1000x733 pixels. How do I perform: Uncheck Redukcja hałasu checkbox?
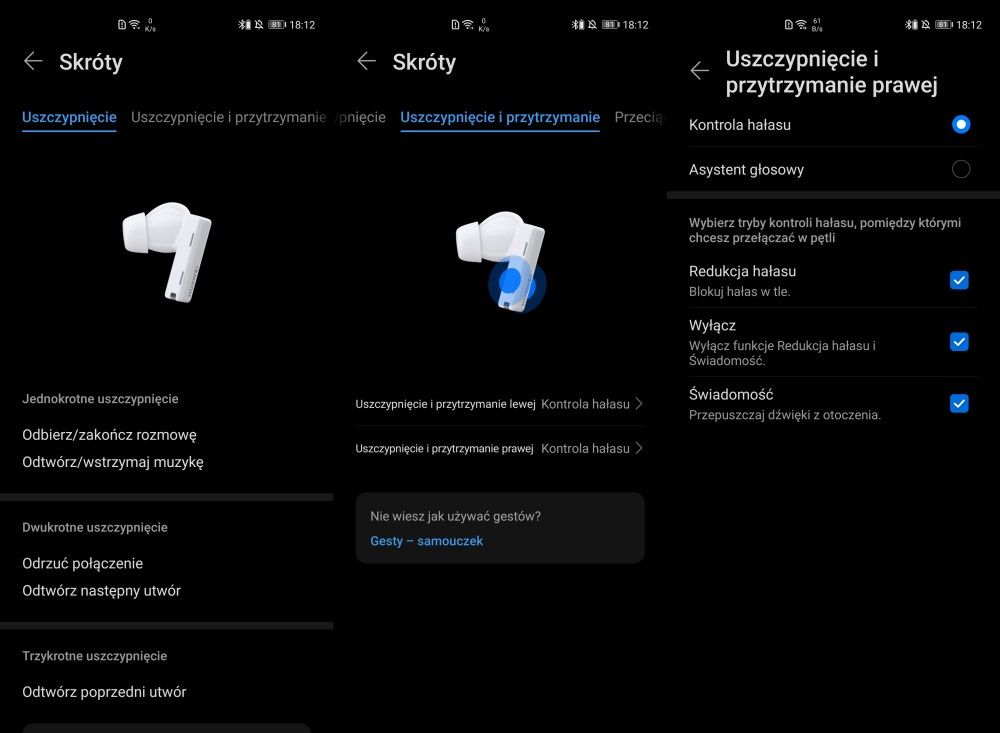click(x=959, y=280)
